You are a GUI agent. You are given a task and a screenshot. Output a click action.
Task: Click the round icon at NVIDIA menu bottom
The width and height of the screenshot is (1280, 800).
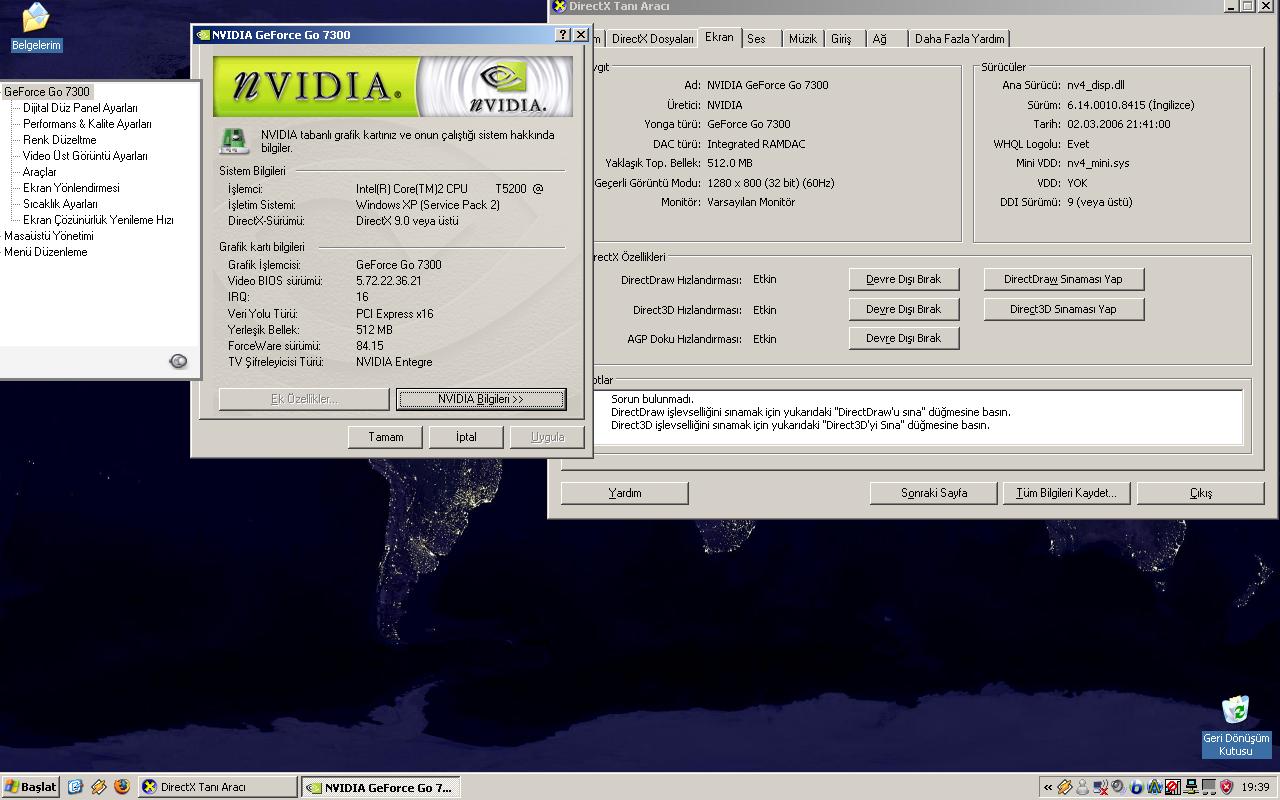tap(178, 361)
